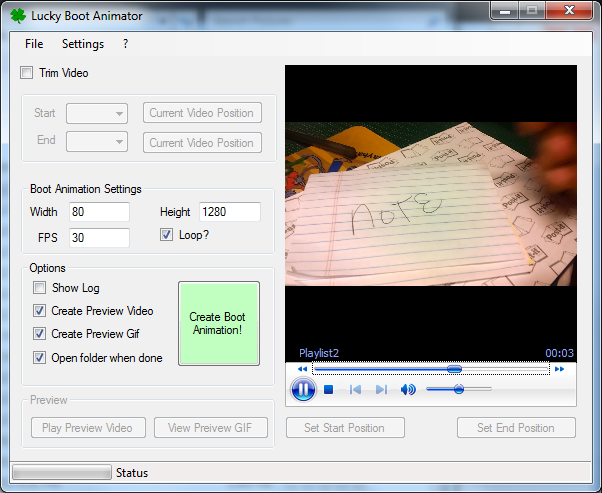602x493 pixels.
Task: Click the rewind double-arrow icon
Action: (303, 369)
